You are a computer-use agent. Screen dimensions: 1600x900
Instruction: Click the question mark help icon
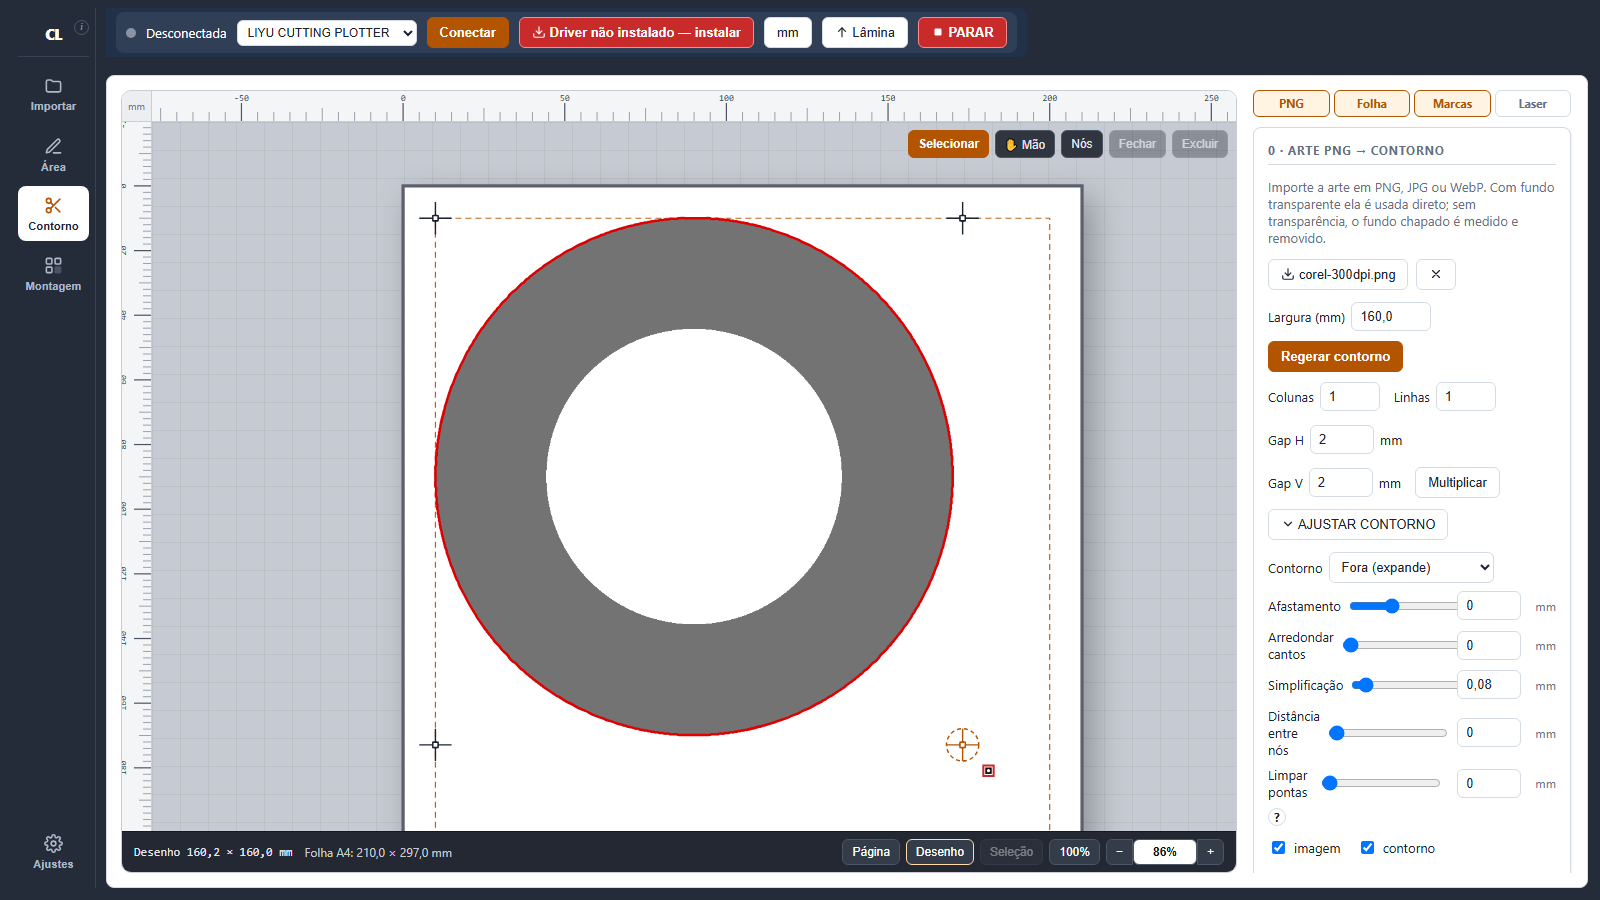click(x=1277, y=817)
